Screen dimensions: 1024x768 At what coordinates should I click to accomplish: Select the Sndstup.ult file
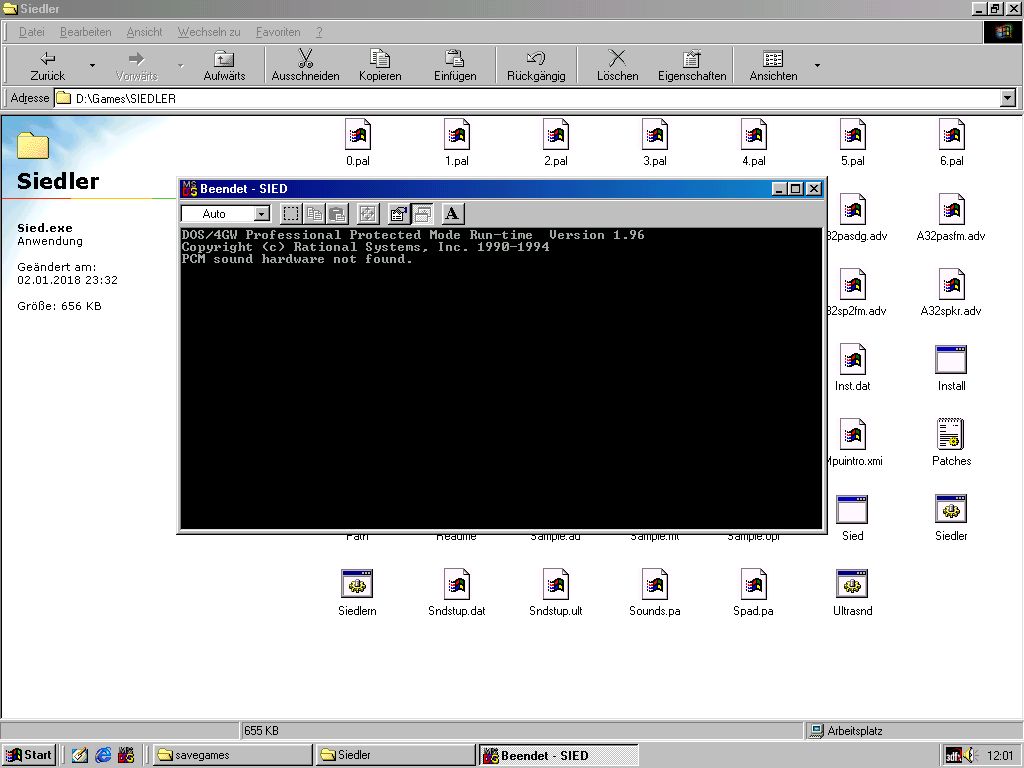556,593
